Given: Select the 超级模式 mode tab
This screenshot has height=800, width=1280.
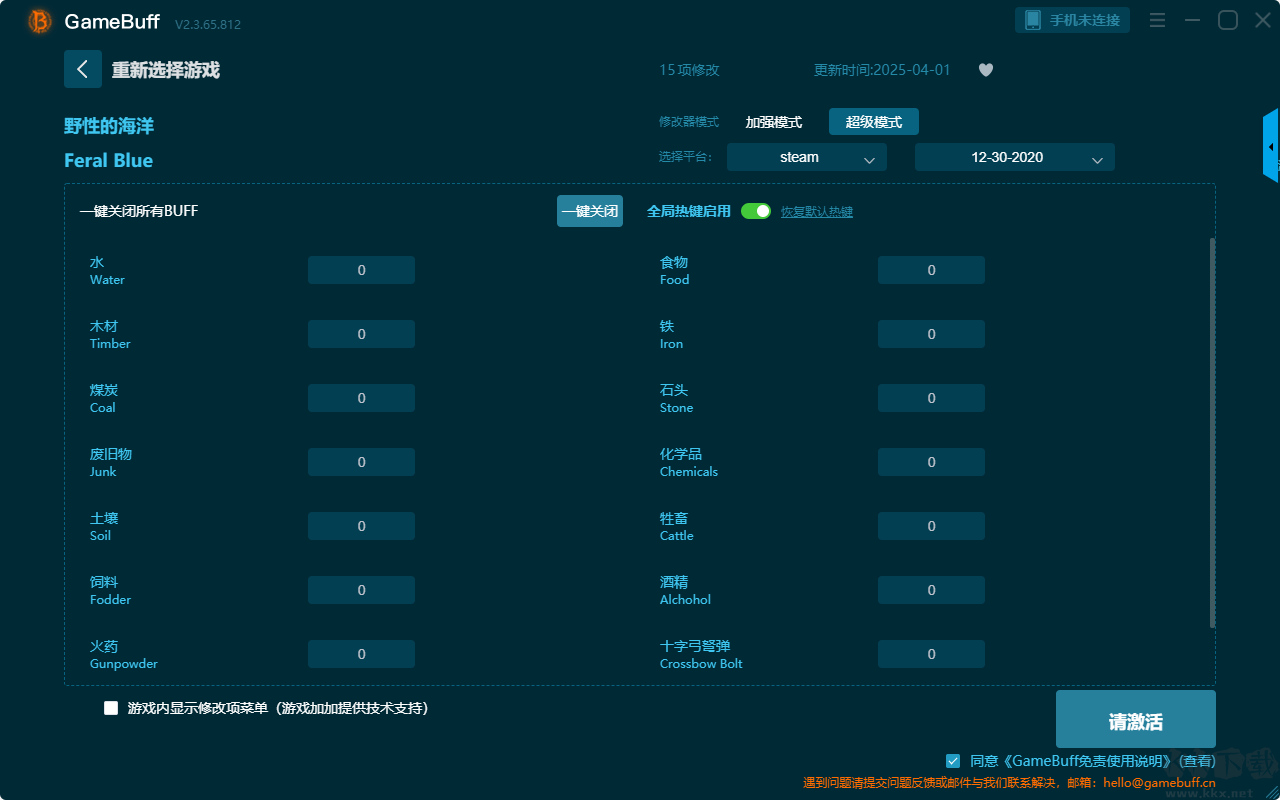Looking at the screenshot, I should [874, 122].
